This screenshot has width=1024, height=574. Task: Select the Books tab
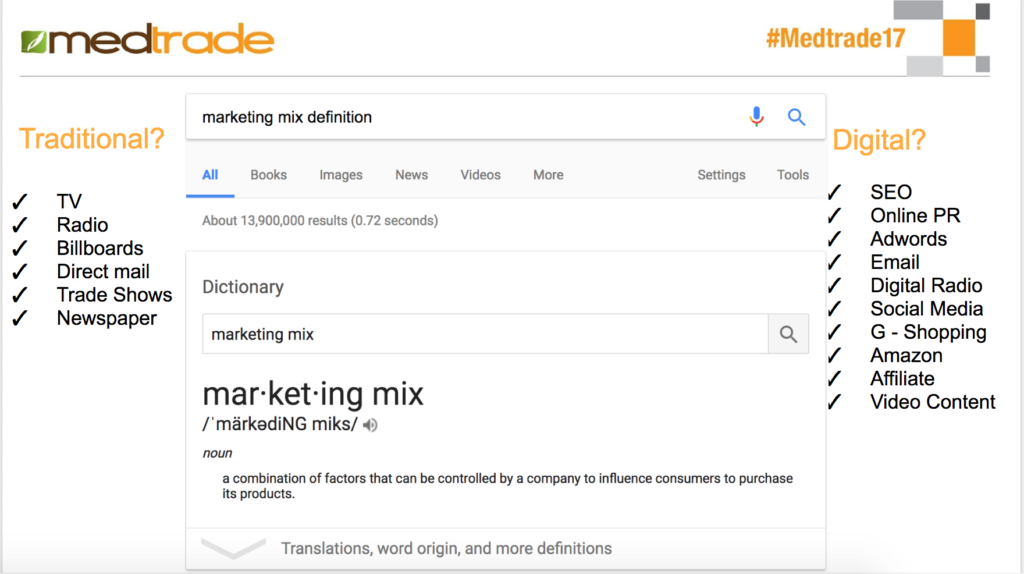coord(268,175)
